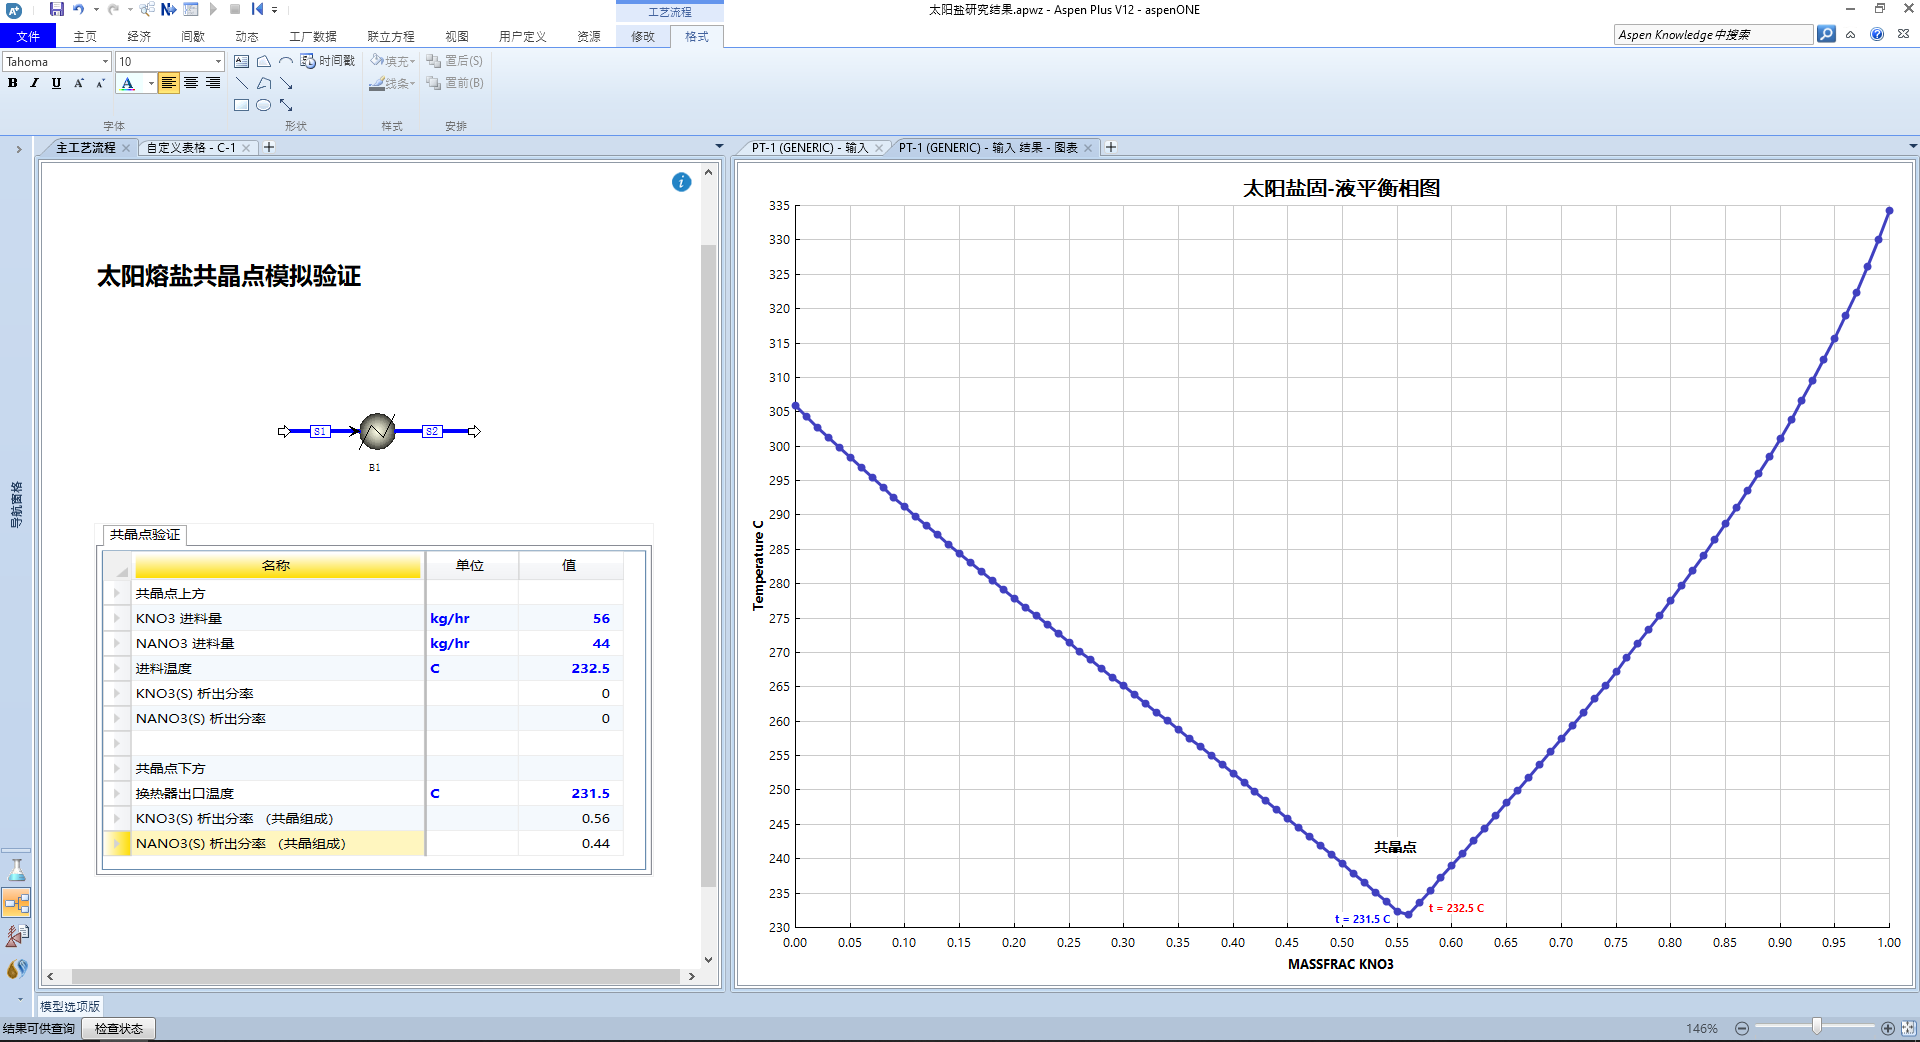Switch to the 主页 ribbon tab
The height and width of the screenshot is (1042, 1920).
(x=85, y=36)
